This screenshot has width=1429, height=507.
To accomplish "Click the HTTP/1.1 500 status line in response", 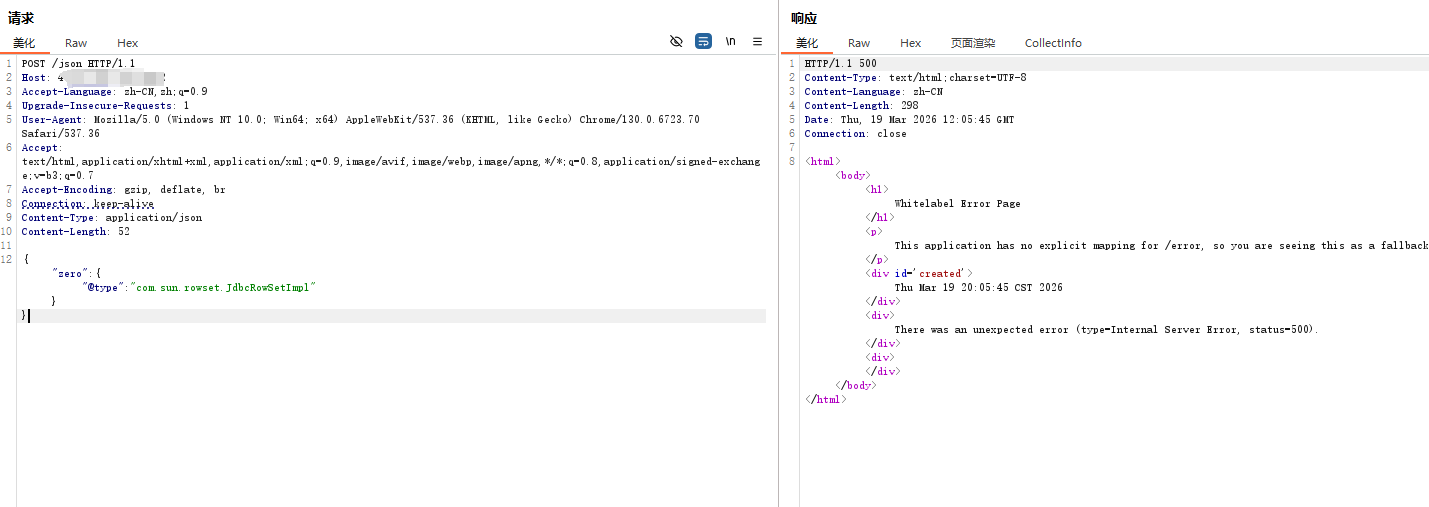I will pos(840,63).
